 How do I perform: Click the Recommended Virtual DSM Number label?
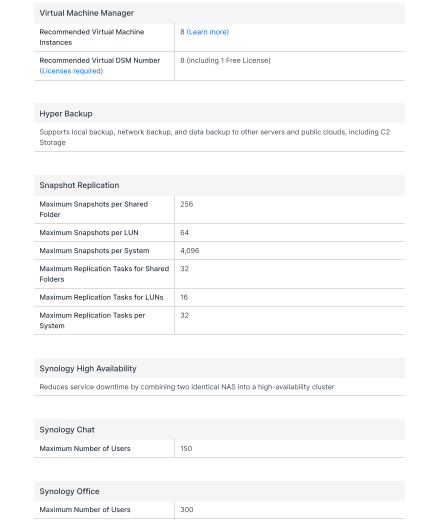tap(100, 61)
